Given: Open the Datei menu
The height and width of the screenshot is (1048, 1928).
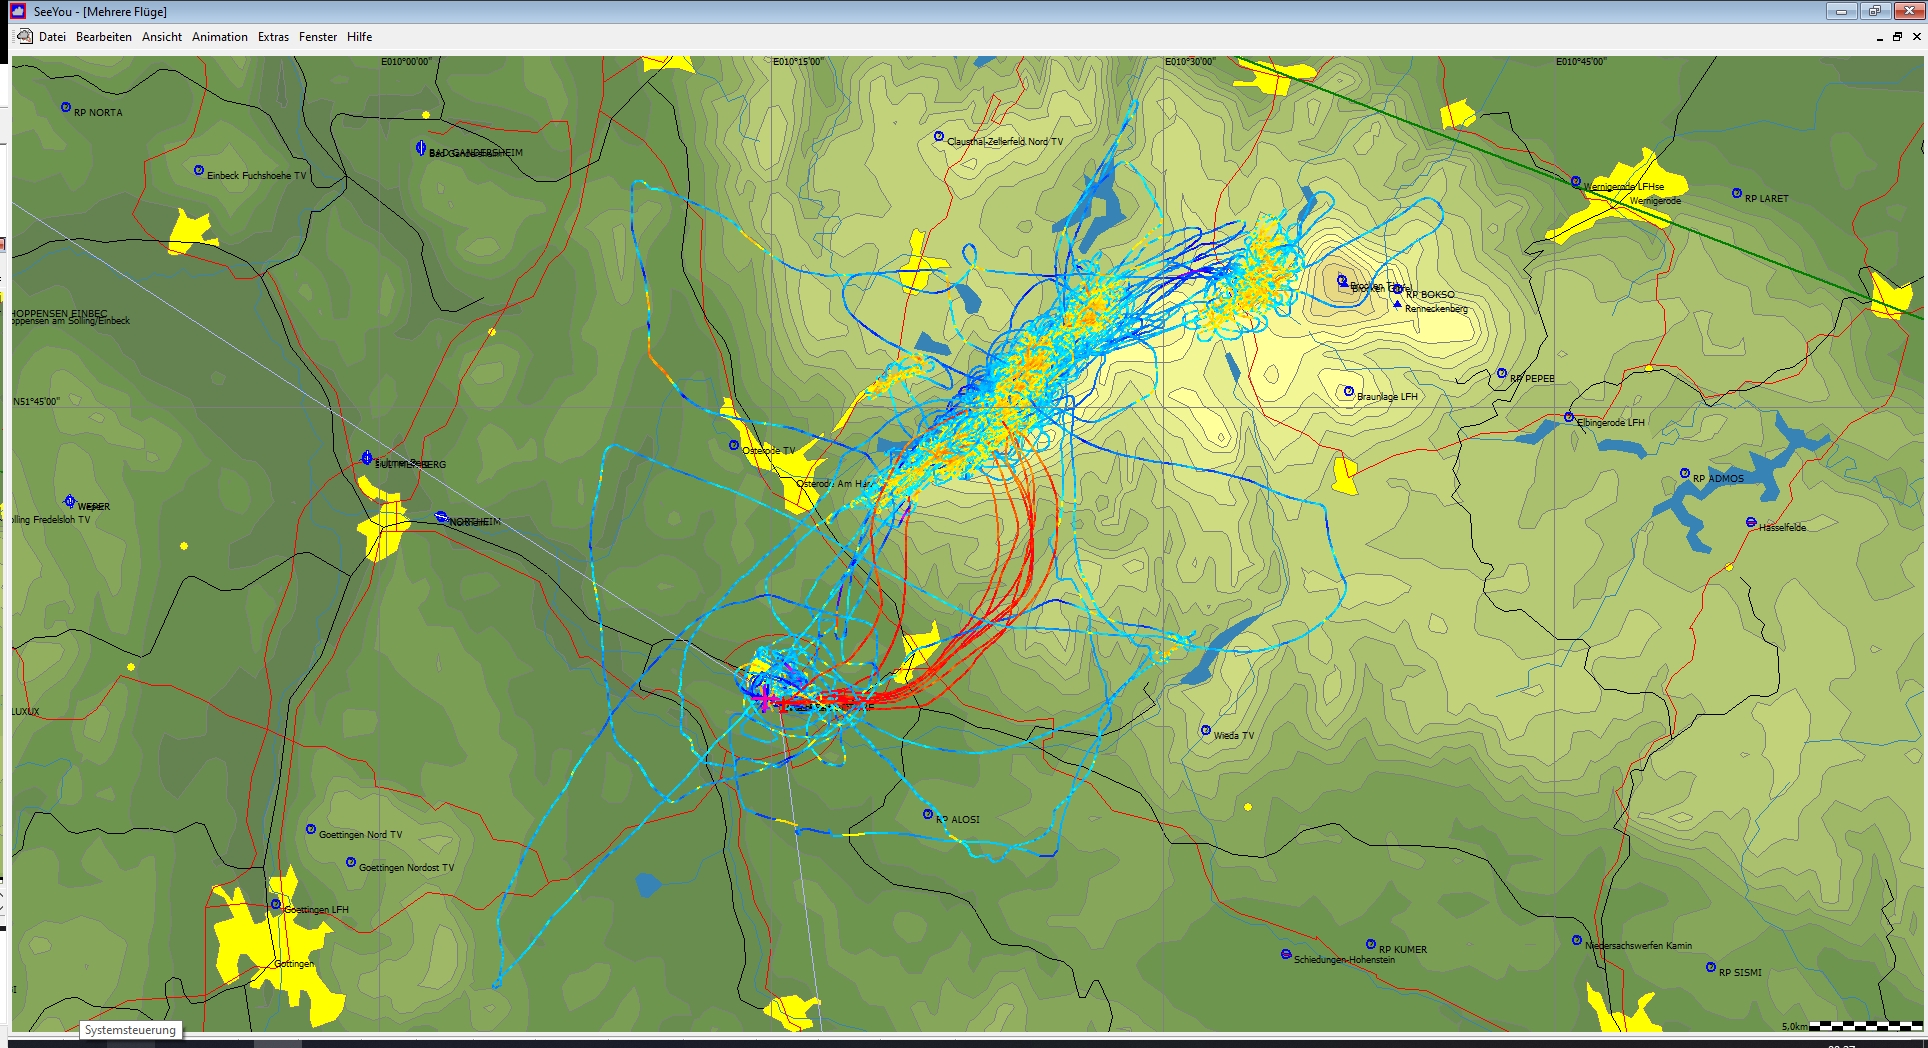Looking at the screenshot, I should point(52,37).
